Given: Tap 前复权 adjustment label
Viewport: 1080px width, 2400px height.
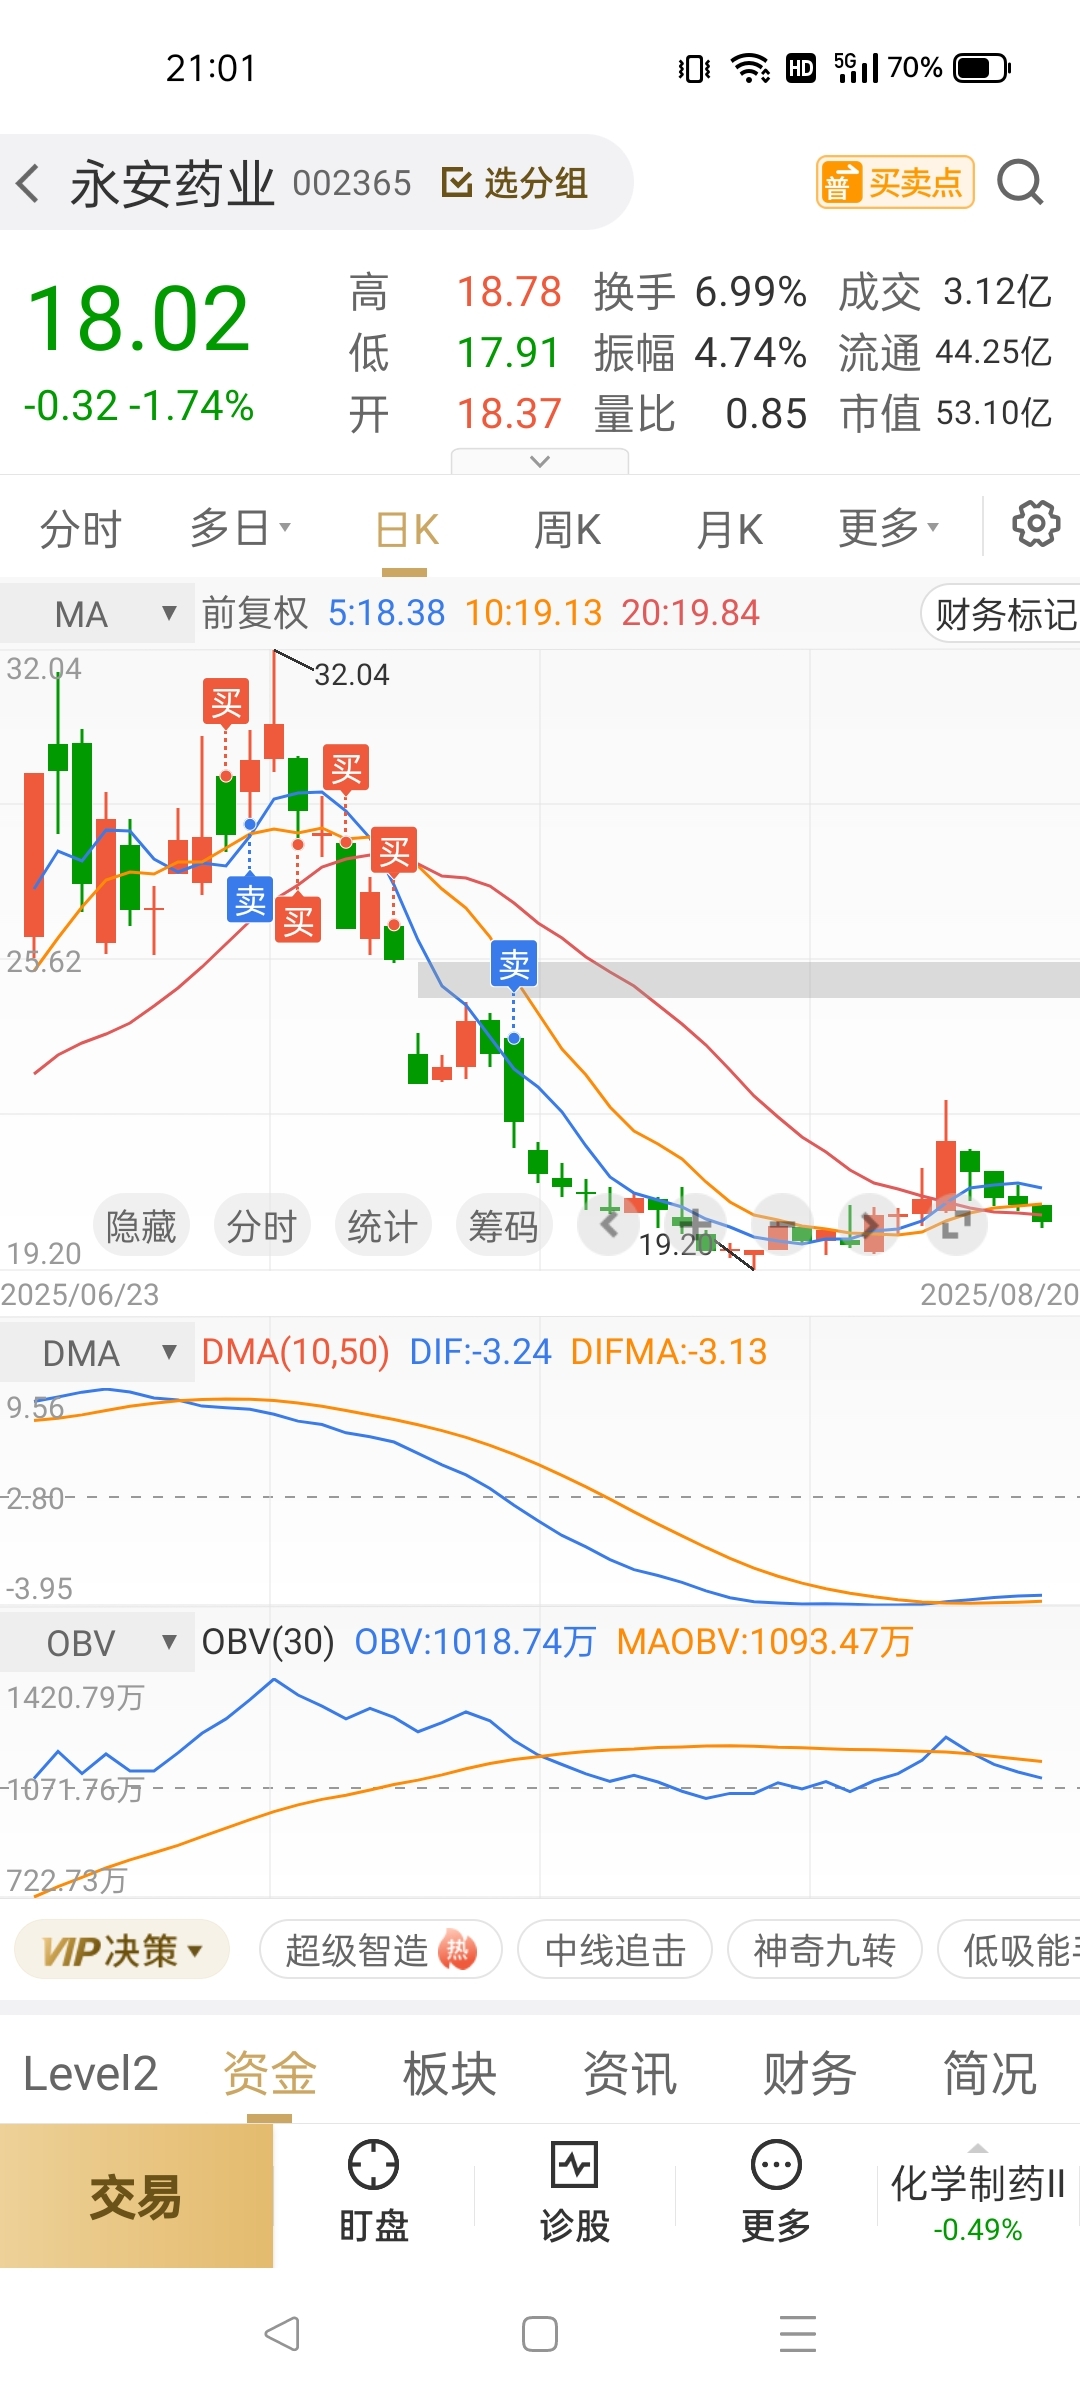Looking at the screenshot, I should 255,613.
